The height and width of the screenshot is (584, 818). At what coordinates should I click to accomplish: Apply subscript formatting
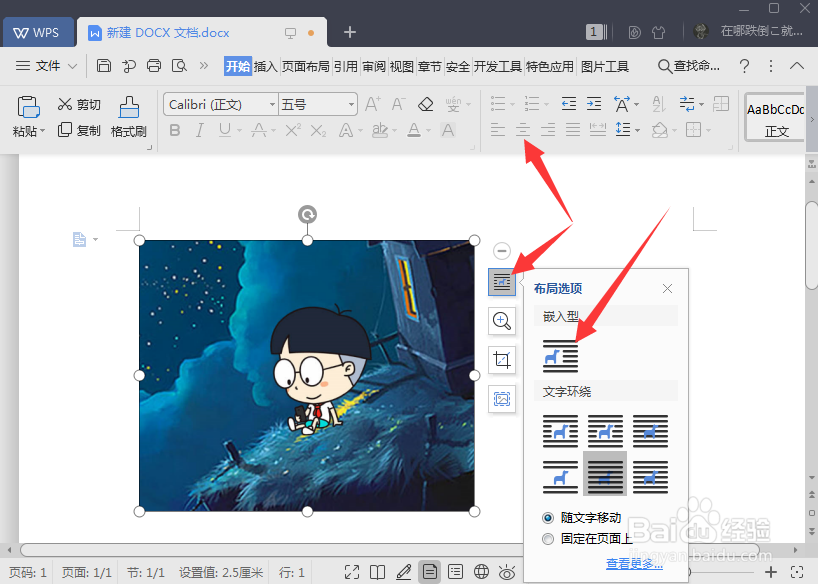pyautogui.click(x=318, y=130)
